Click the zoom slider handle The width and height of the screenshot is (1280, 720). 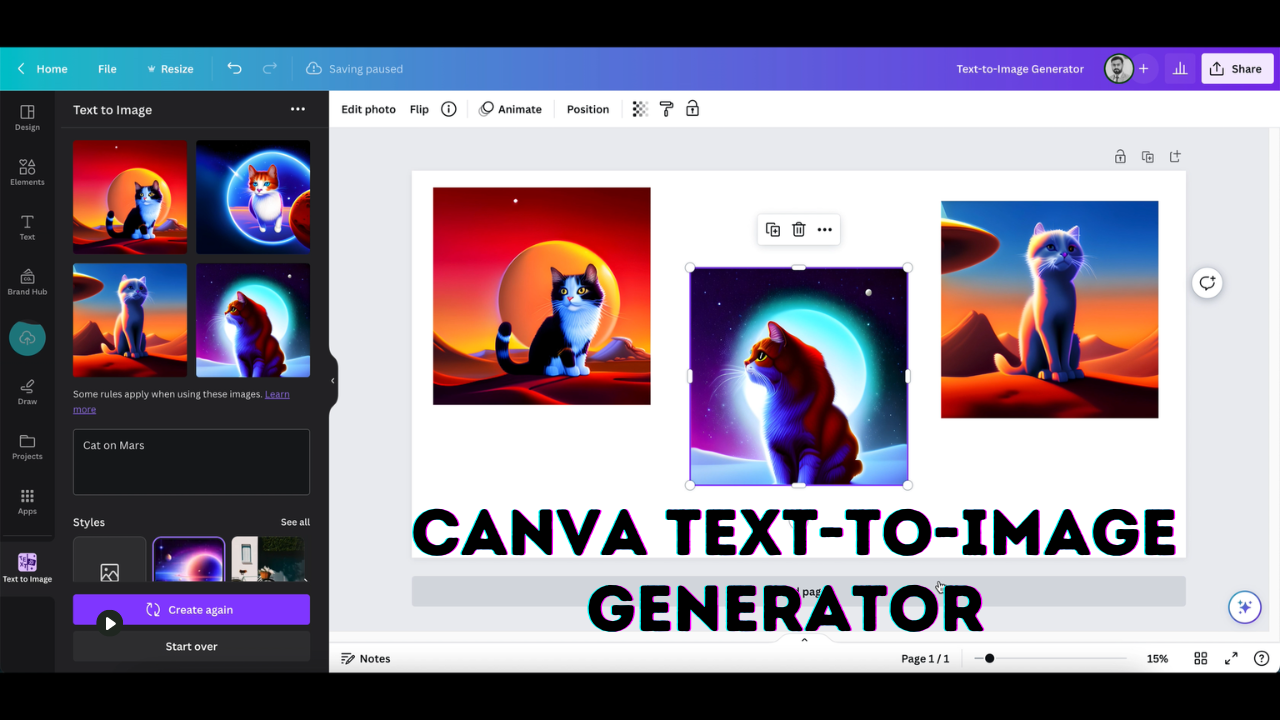(x=989, y=658)
